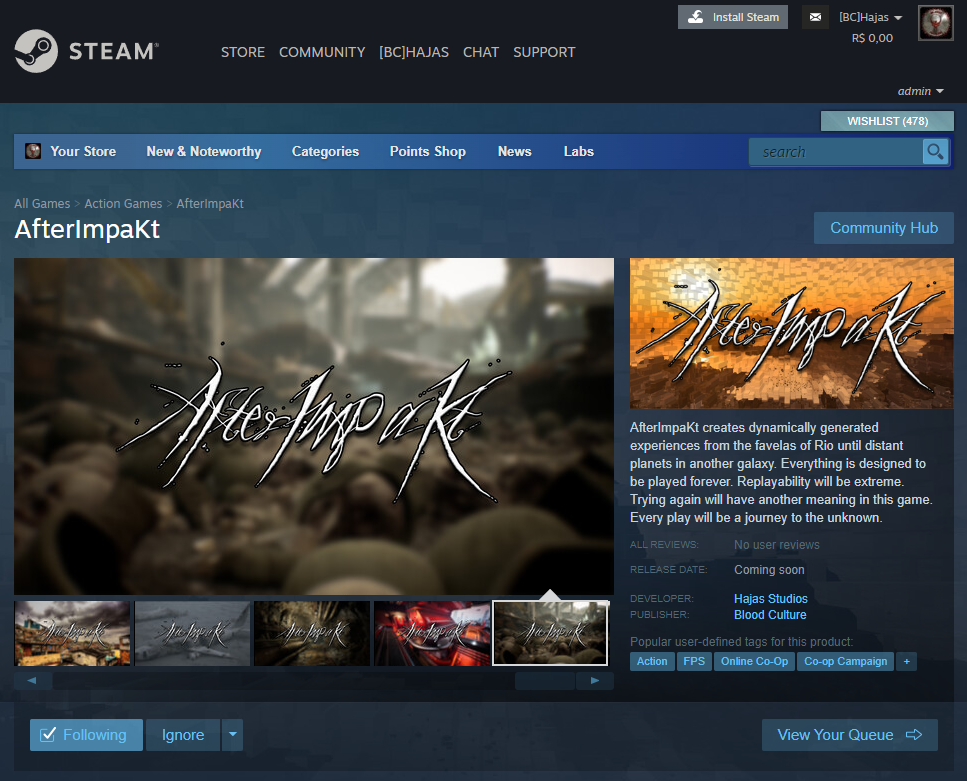Image resolution: width=967 pixels, height=781 pixels.
Task: Open the [BC]Hajas account dropdown
Action: pyautogui.click(x=870, y=17)
